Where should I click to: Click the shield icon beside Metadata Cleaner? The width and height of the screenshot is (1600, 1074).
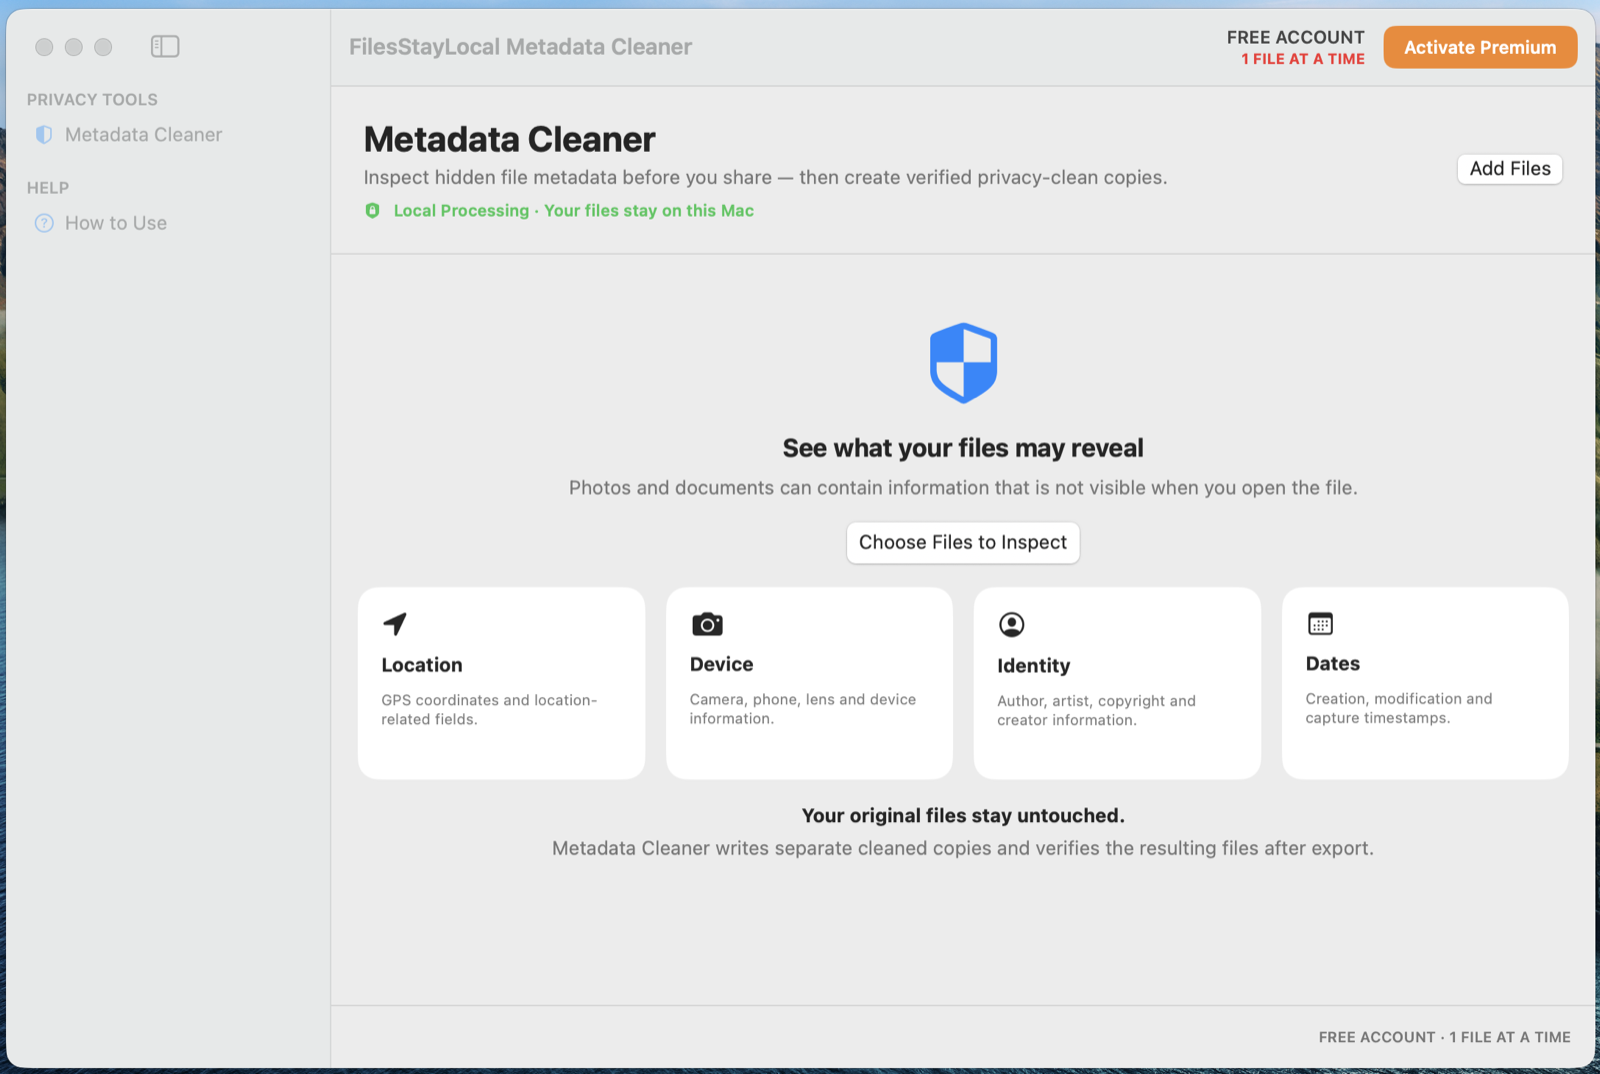point(44,135)
